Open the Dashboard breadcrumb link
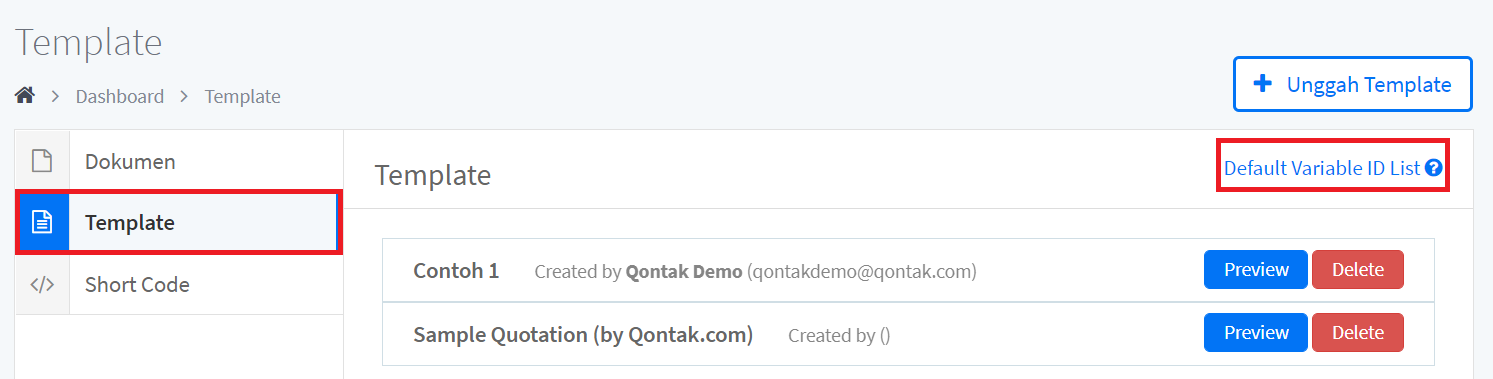This screenshot has width=1493, height=379. [120, 96]
